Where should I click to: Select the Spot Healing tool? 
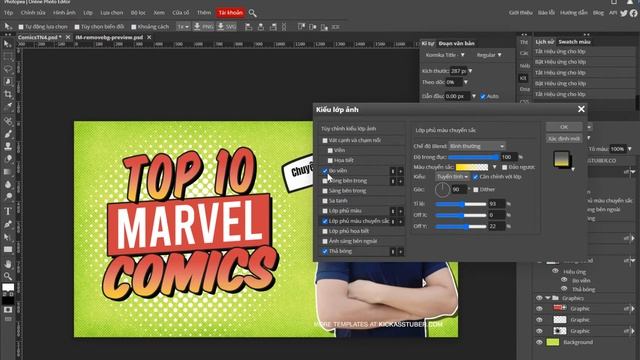click(8, 121)
